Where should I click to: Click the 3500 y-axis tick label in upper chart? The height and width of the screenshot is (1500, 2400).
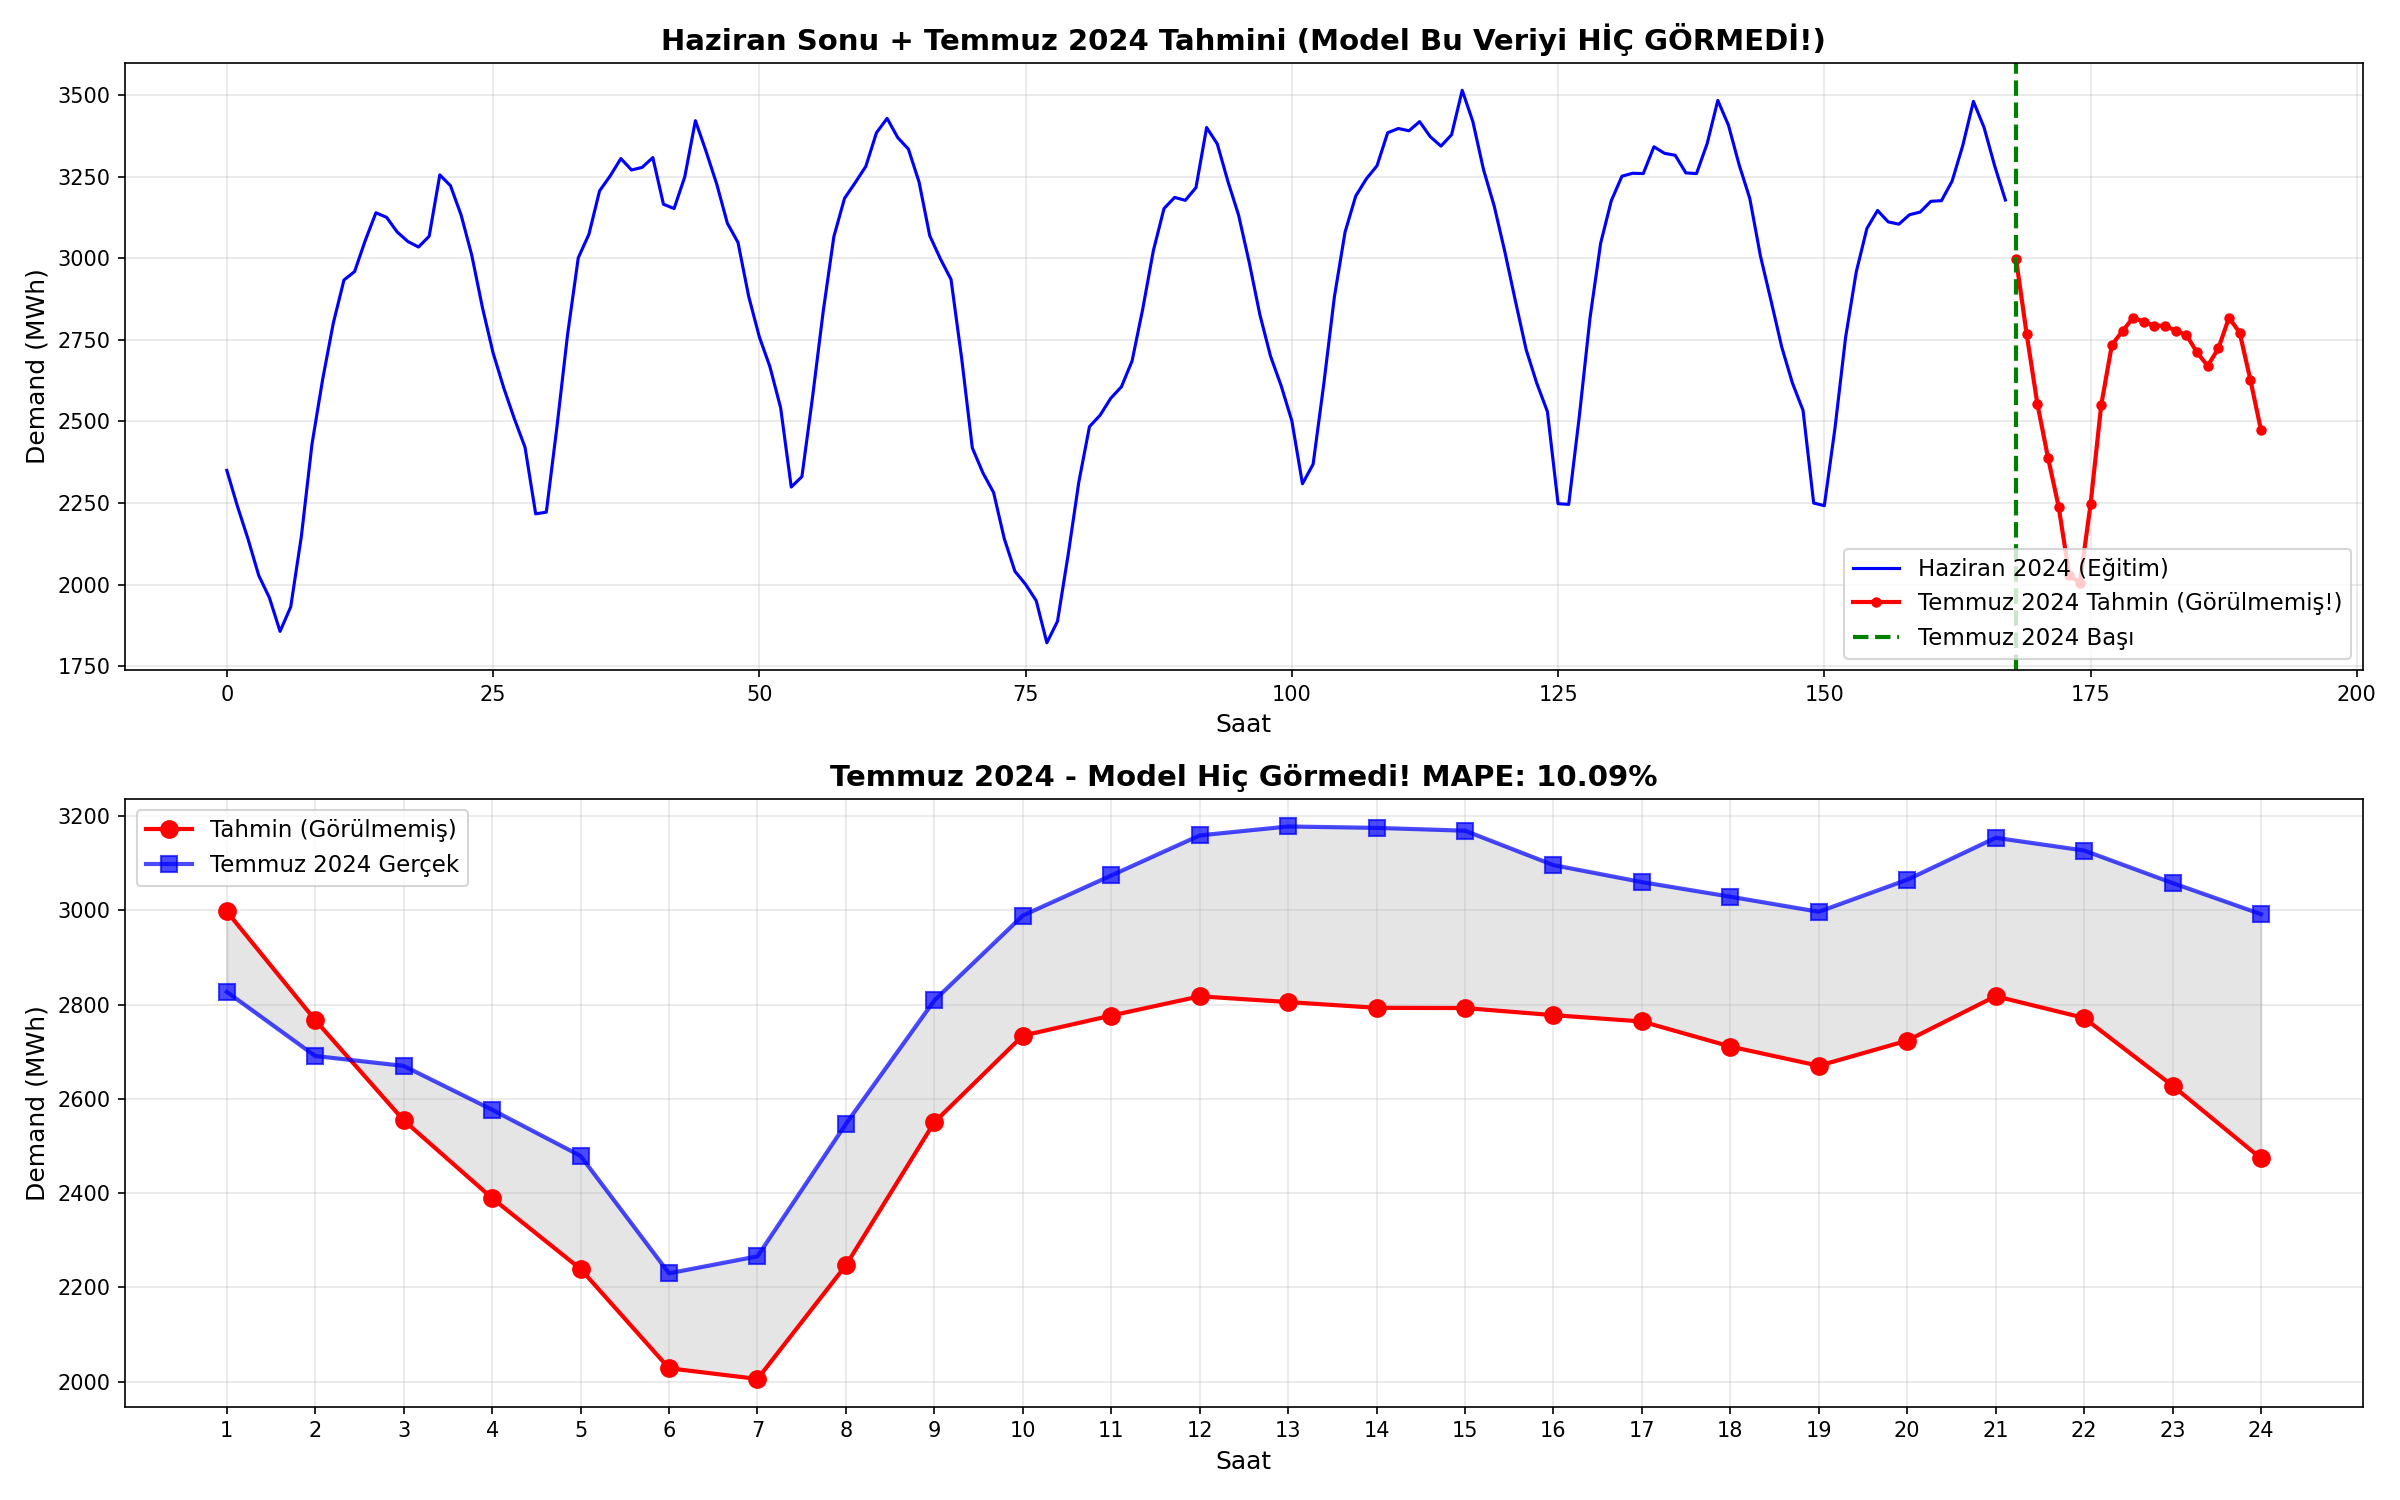pos(84,96)
